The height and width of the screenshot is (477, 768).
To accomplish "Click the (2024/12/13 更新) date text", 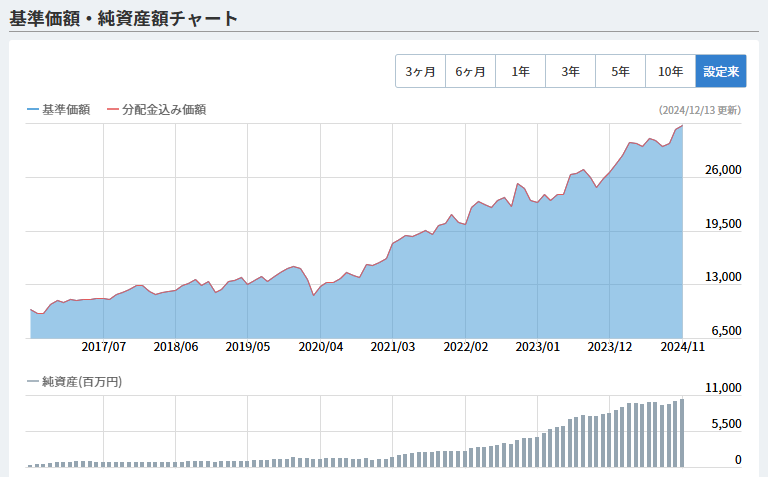I will 699,110.
